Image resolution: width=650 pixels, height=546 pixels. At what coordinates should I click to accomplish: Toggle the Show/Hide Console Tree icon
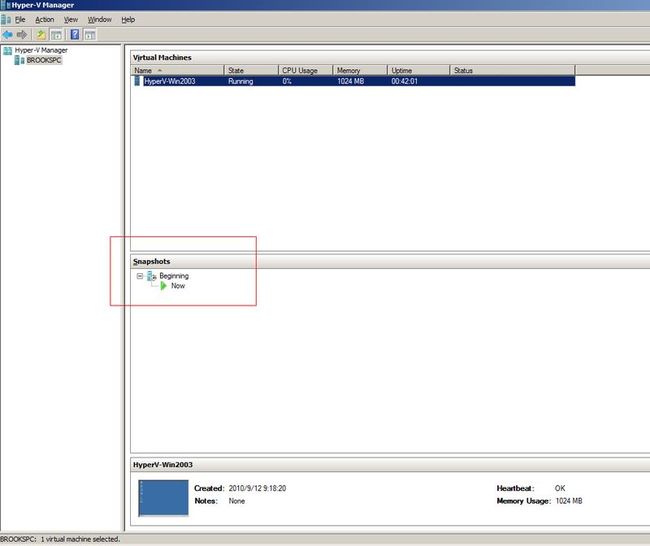56,35
